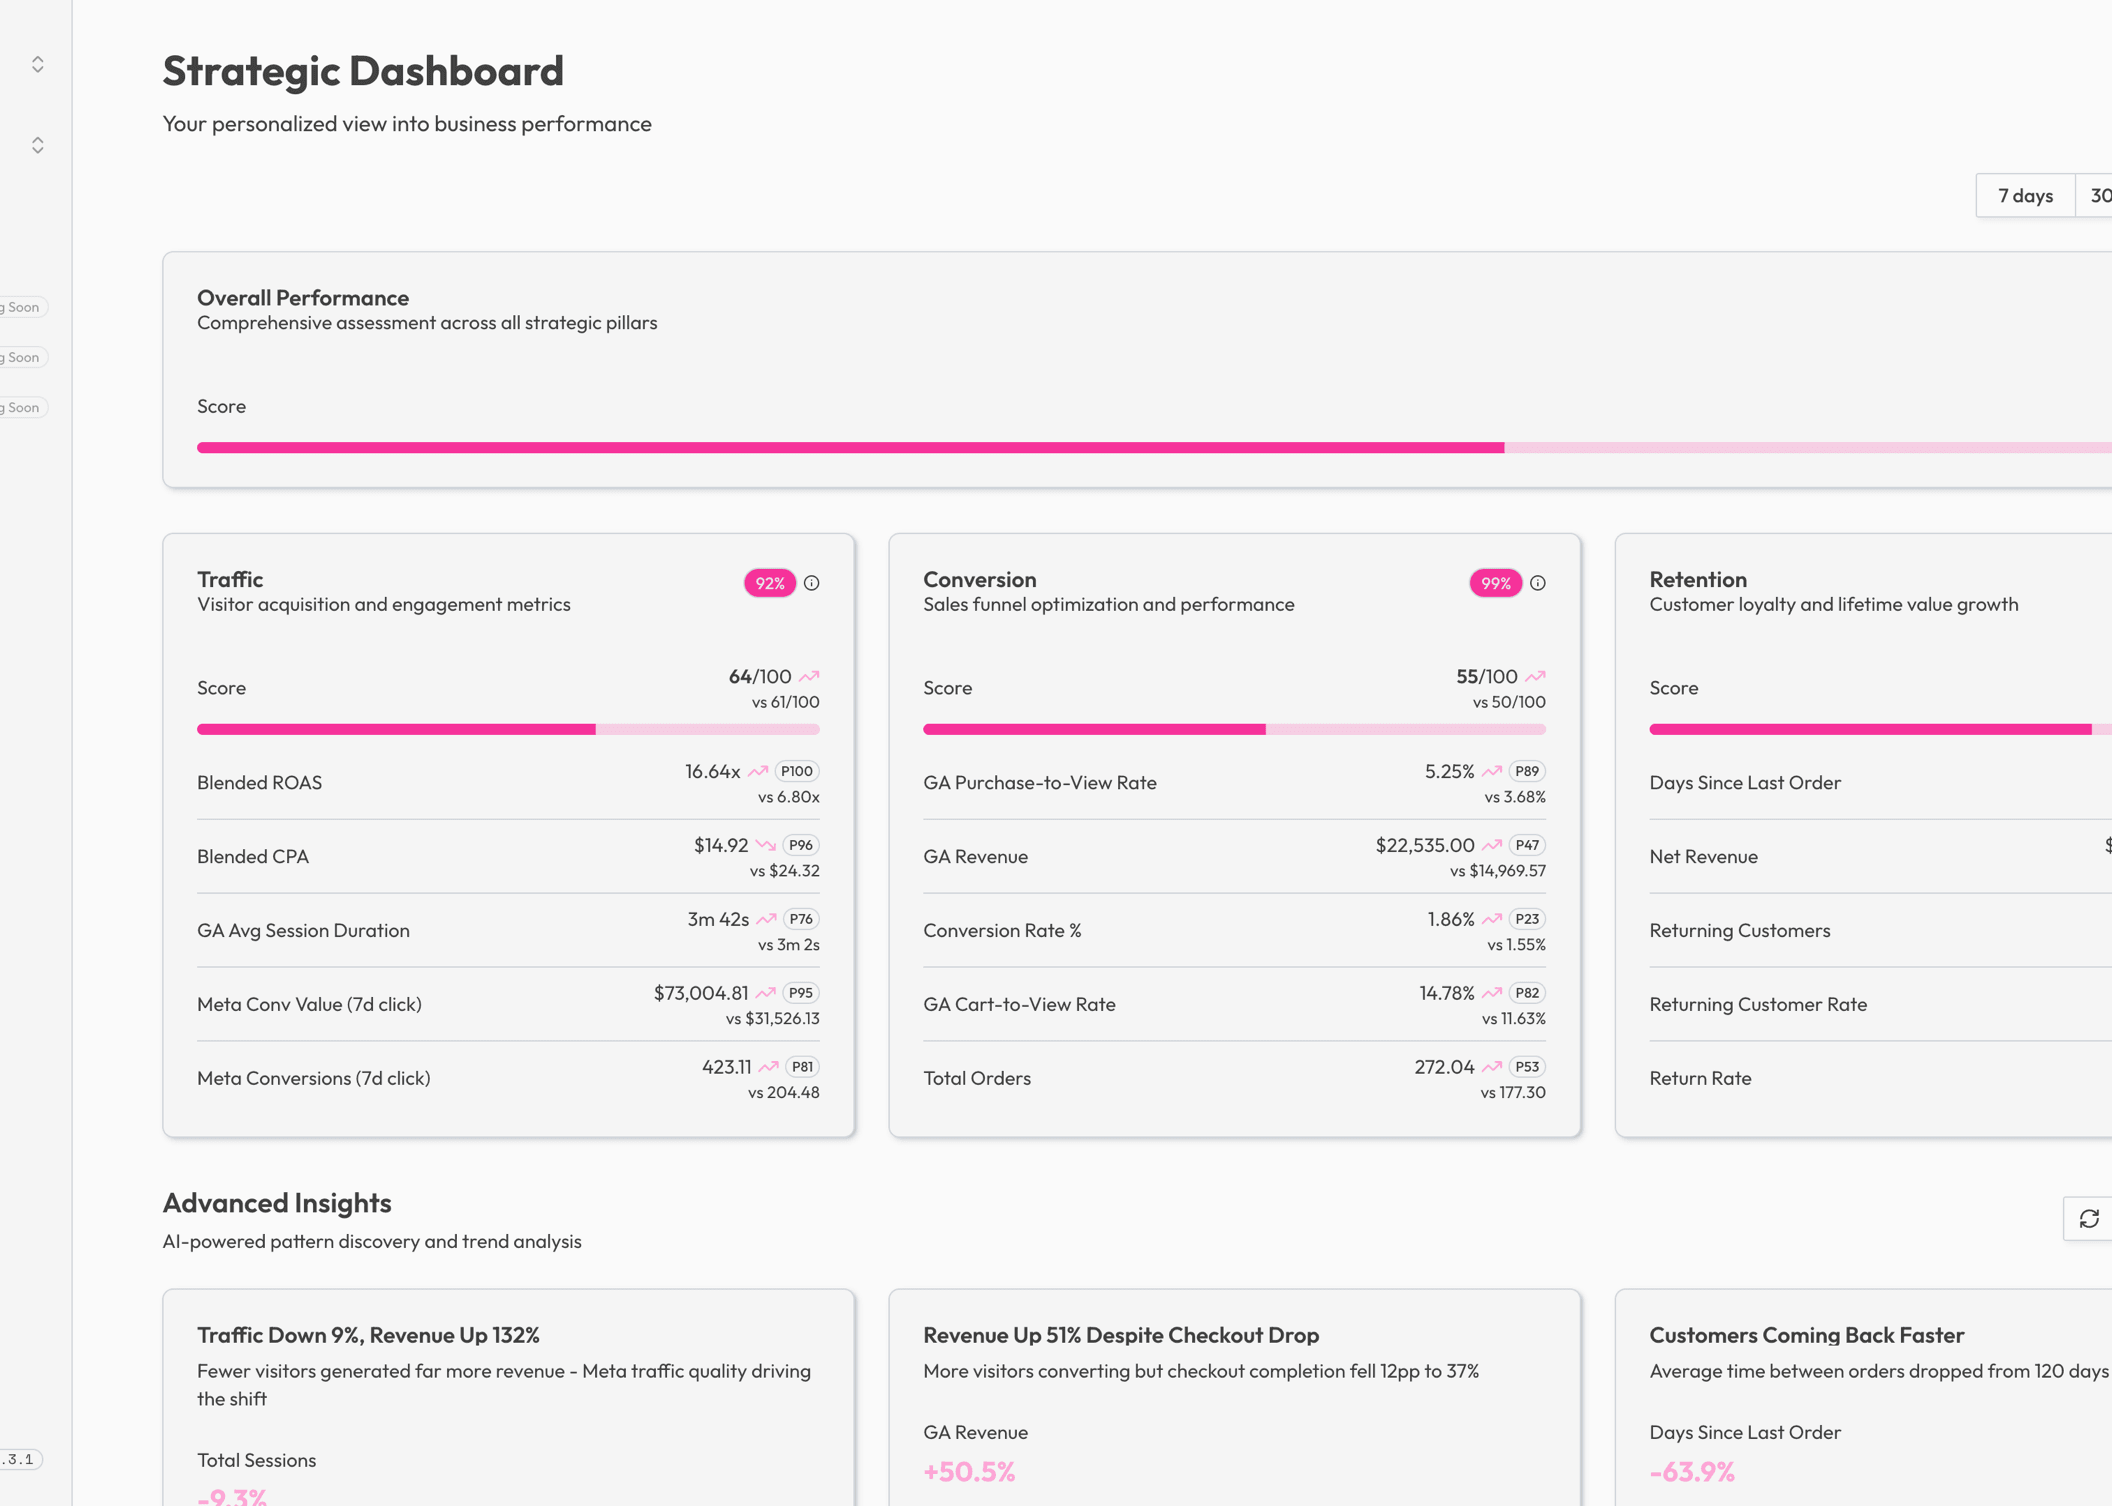The height and width of the screenshot is (1506, 2112).
Task: Click the version badge at bottom of sidebar
Action: tap(22, 1459)
